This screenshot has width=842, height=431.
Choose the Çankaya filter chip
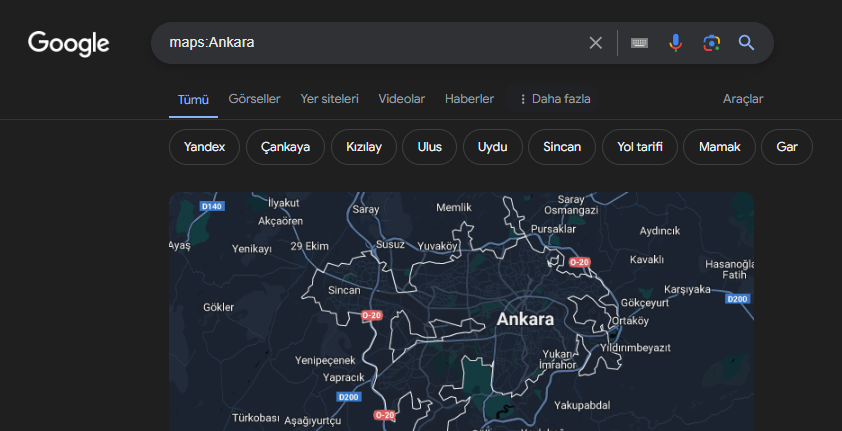[285, 147]
